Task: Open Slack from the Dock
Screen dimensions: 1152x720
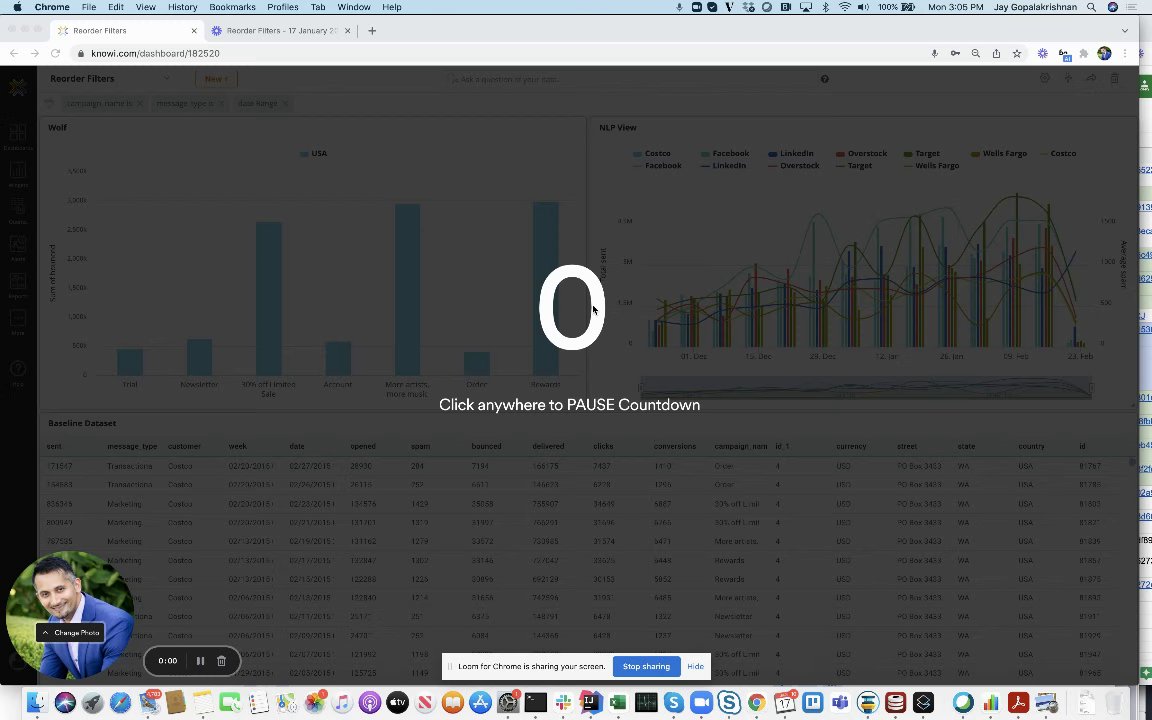Action: click(564, 702)
